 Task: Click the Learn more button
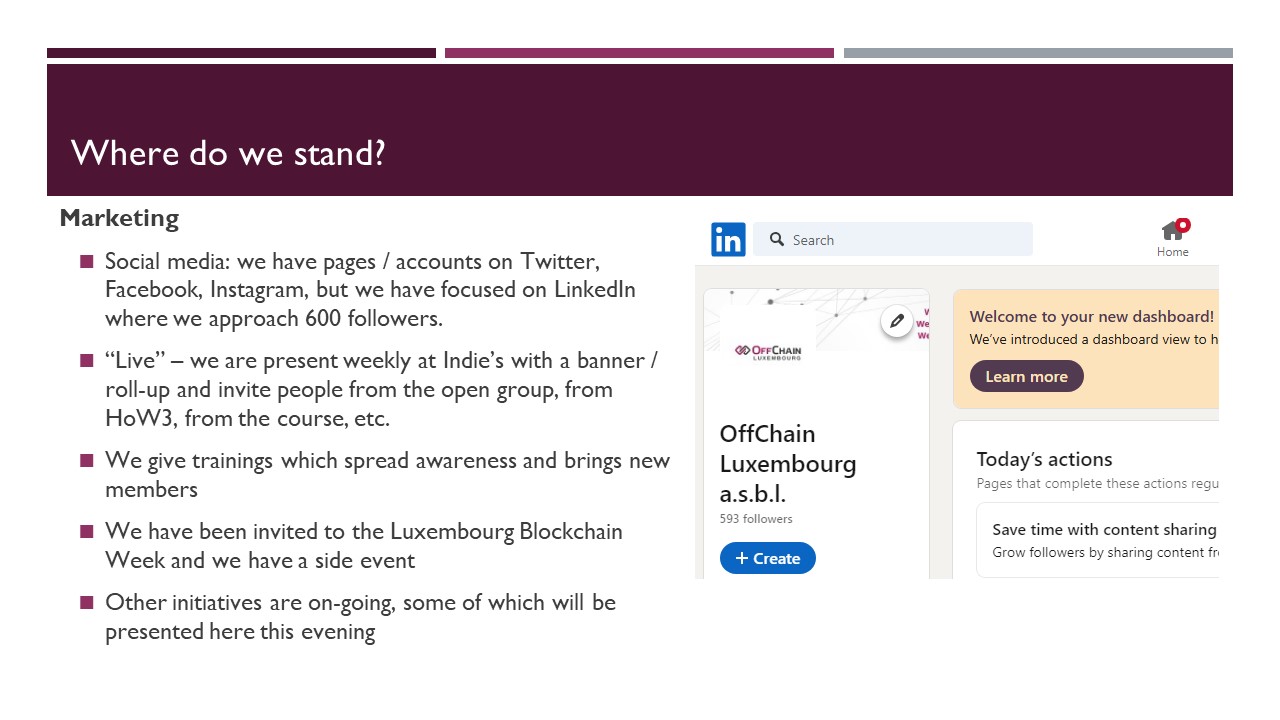coord(1026,376)
